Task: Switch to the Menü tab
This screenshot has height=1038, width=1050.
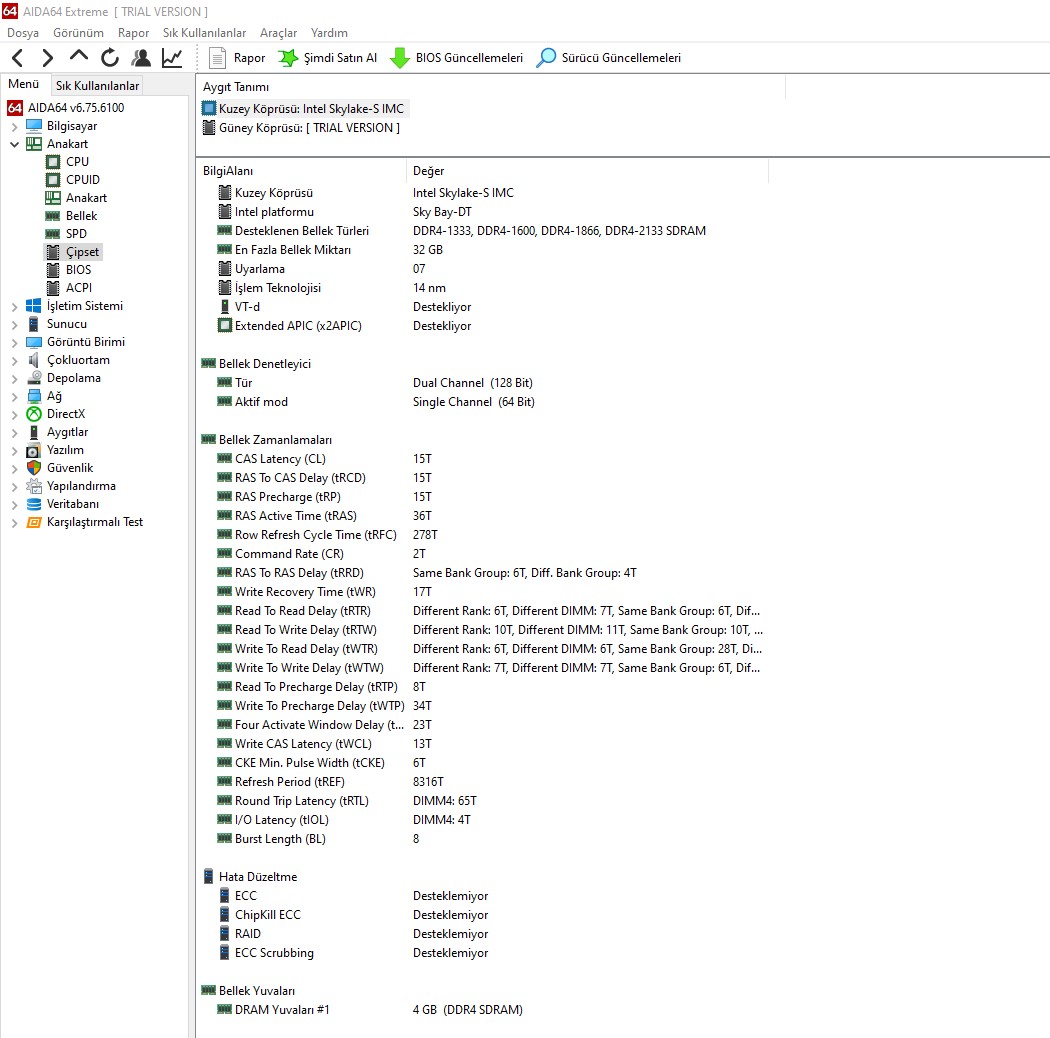Action: pyautogui.click(x=23, y=84)
